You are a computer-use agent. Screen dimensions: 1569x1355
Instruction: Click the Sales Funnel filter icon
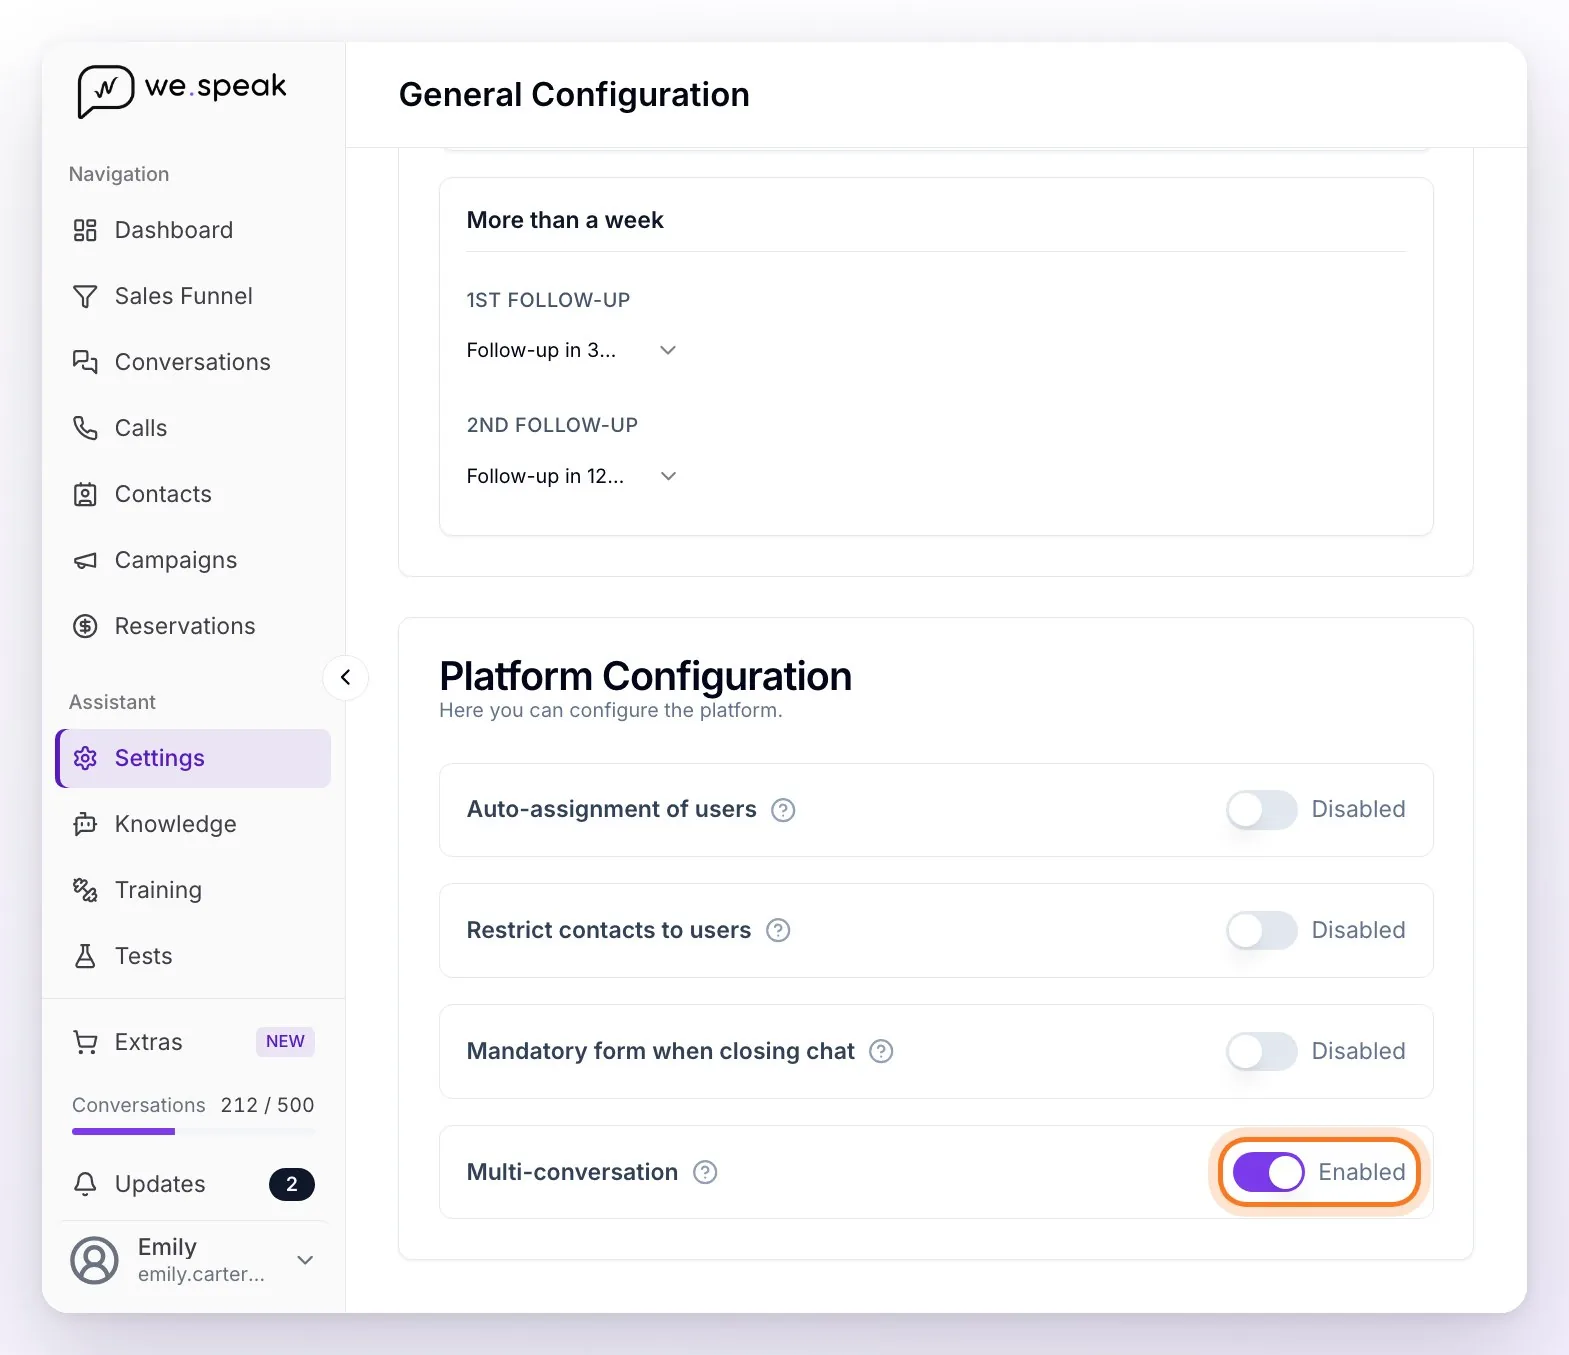[85, 296]
